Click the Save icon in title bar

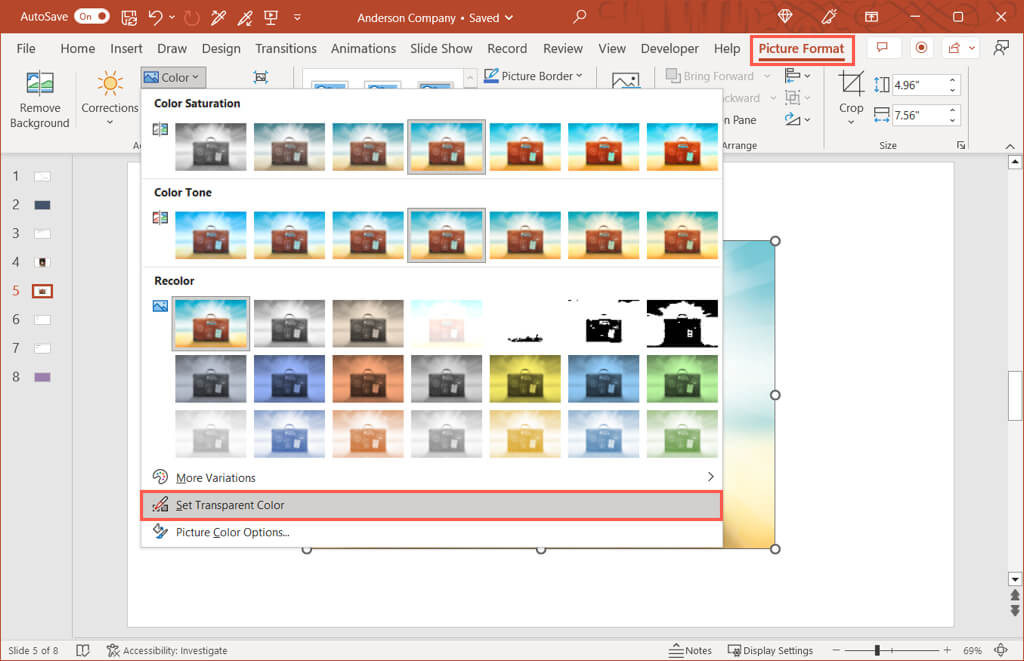tap(129, 17)
